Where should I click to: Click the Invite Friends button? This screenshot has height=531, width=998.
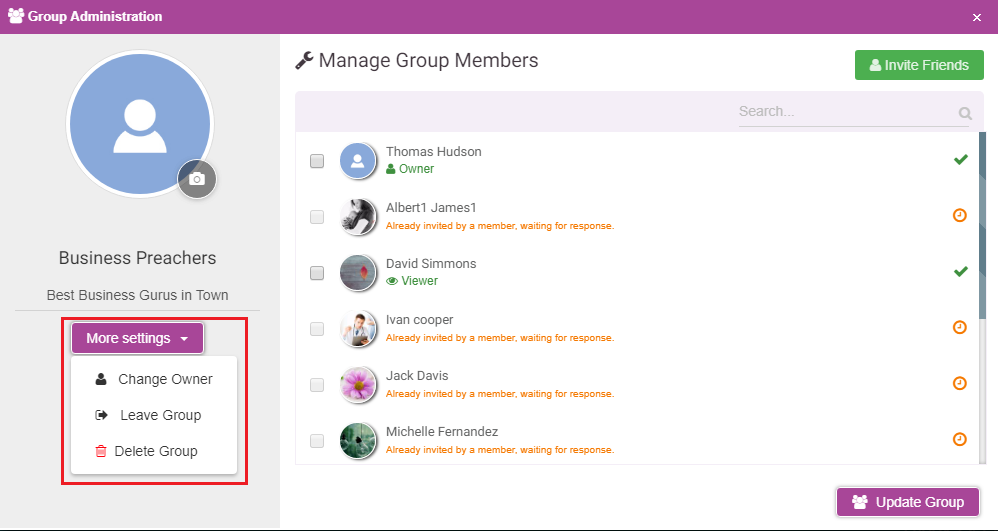coord(919,65)
